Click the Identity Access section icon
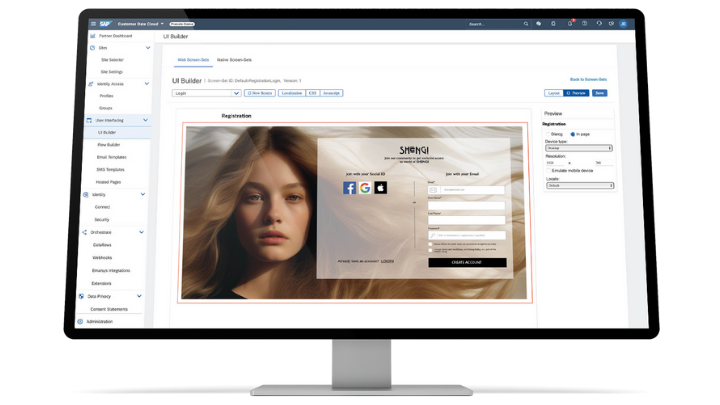This screenshot has width=720, height=405. coord(90,84)
